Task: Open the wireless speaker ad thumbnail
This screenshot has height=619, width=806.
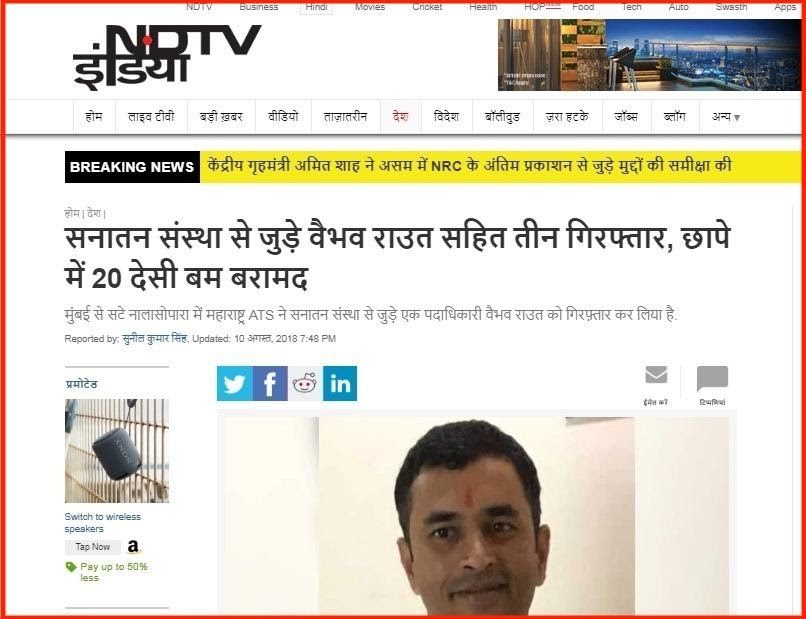Action: click(x=117, y=451)
